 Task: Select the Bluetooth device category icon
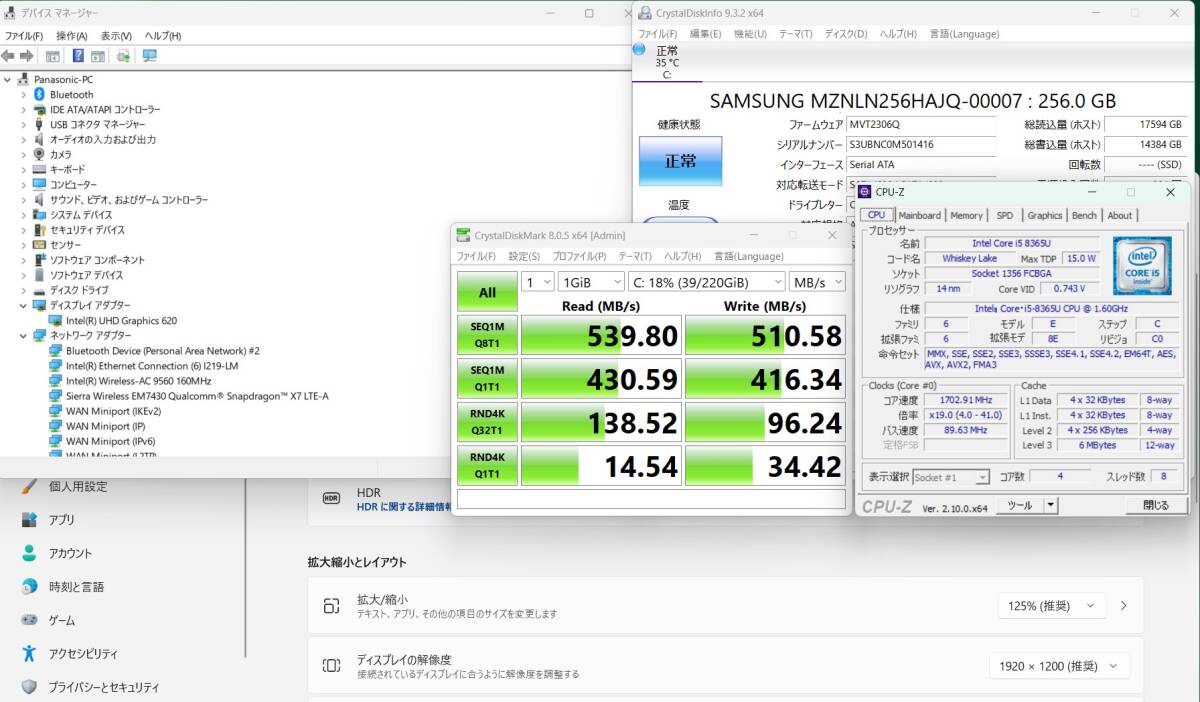(x=40, y=94)
